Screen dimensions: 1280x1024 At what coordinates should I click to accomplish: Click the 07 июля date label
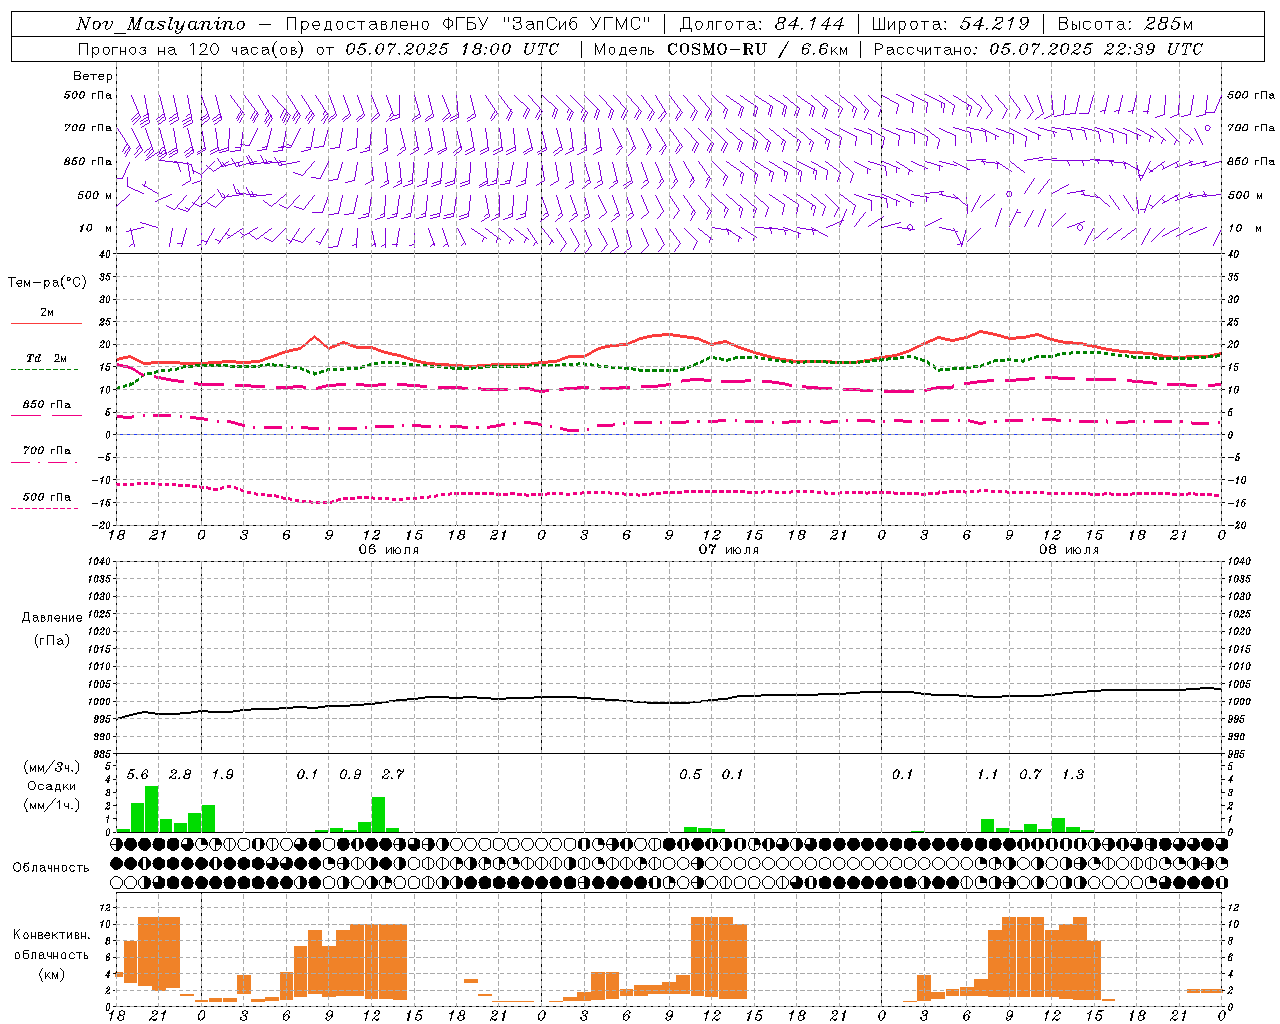pos(729,550)
